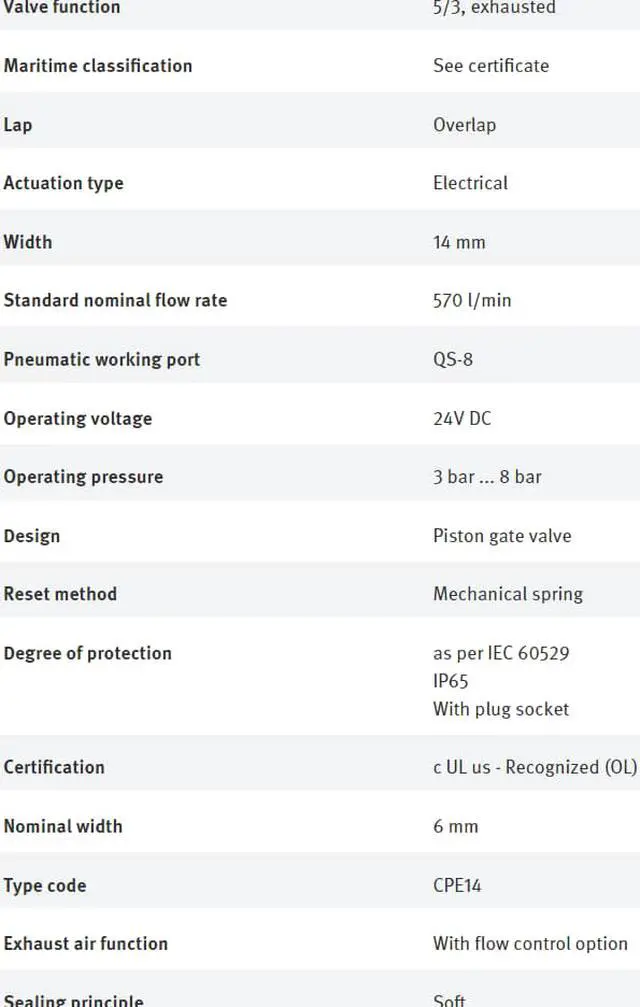Click the '6 mm' nominal width value

(456, 827)
